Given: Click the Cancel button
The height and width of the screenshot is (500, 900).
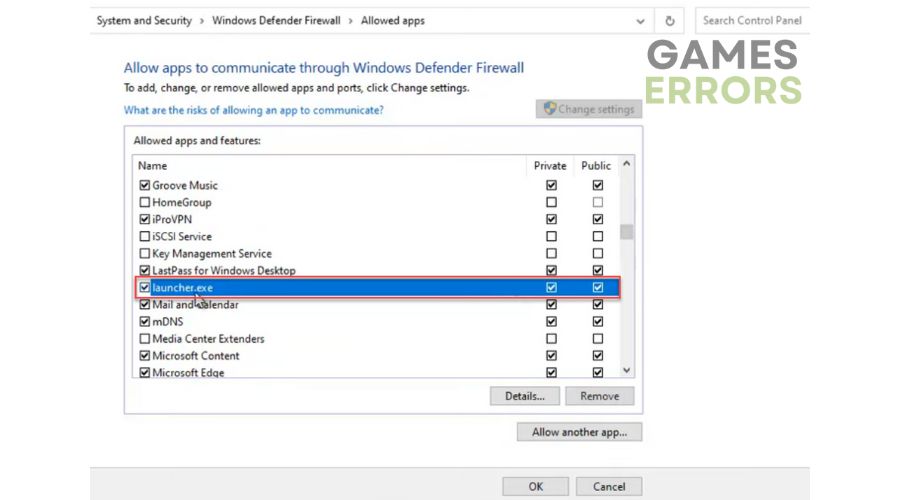Looking at the screenshot, I should point(609,486).
